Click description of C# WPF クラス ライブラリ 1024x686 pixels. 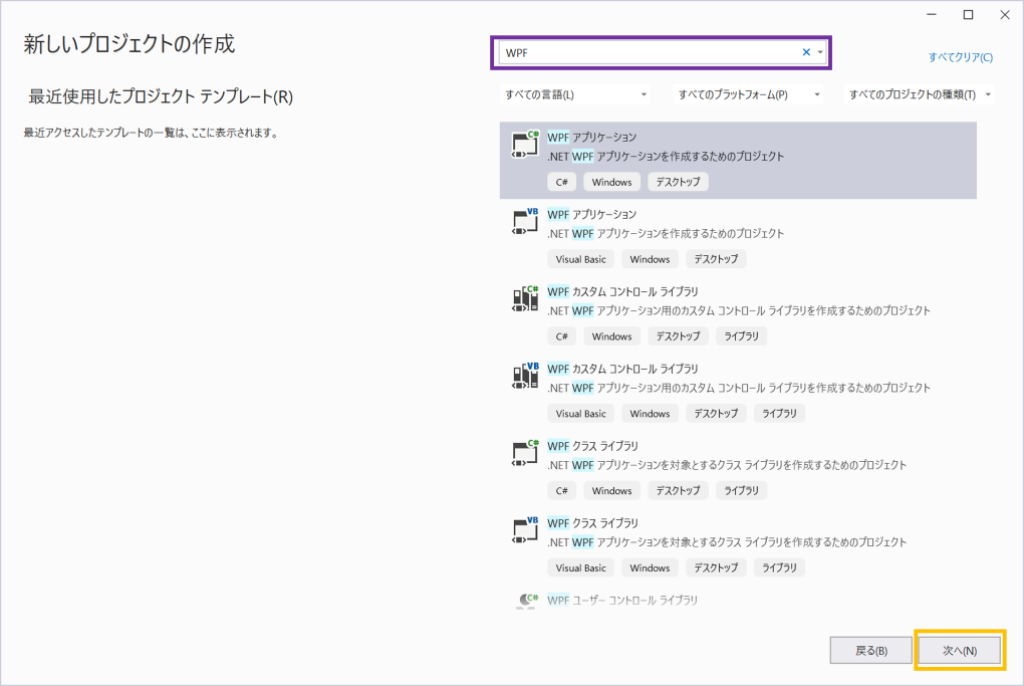click(727, 465)
